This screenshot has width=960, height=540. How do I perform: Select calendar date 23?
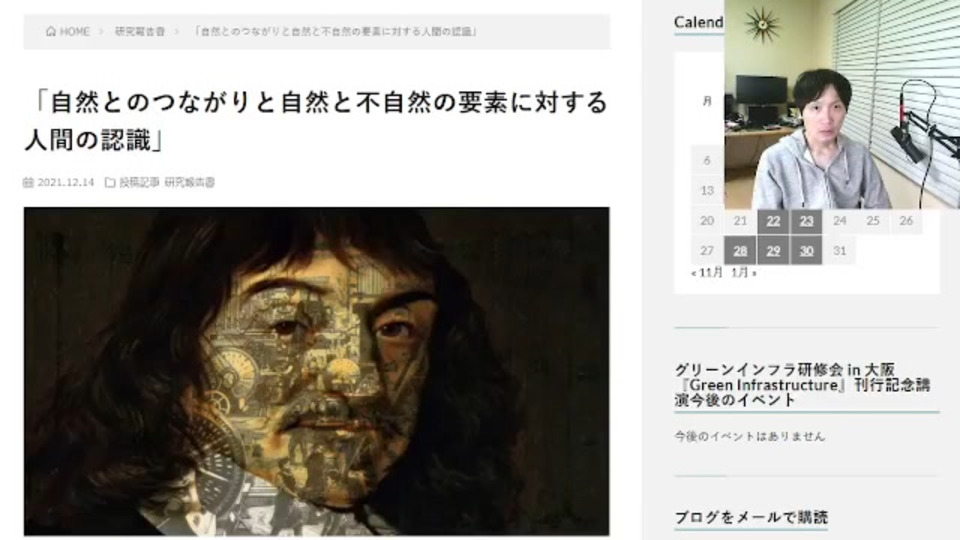[x=806, y=221]
